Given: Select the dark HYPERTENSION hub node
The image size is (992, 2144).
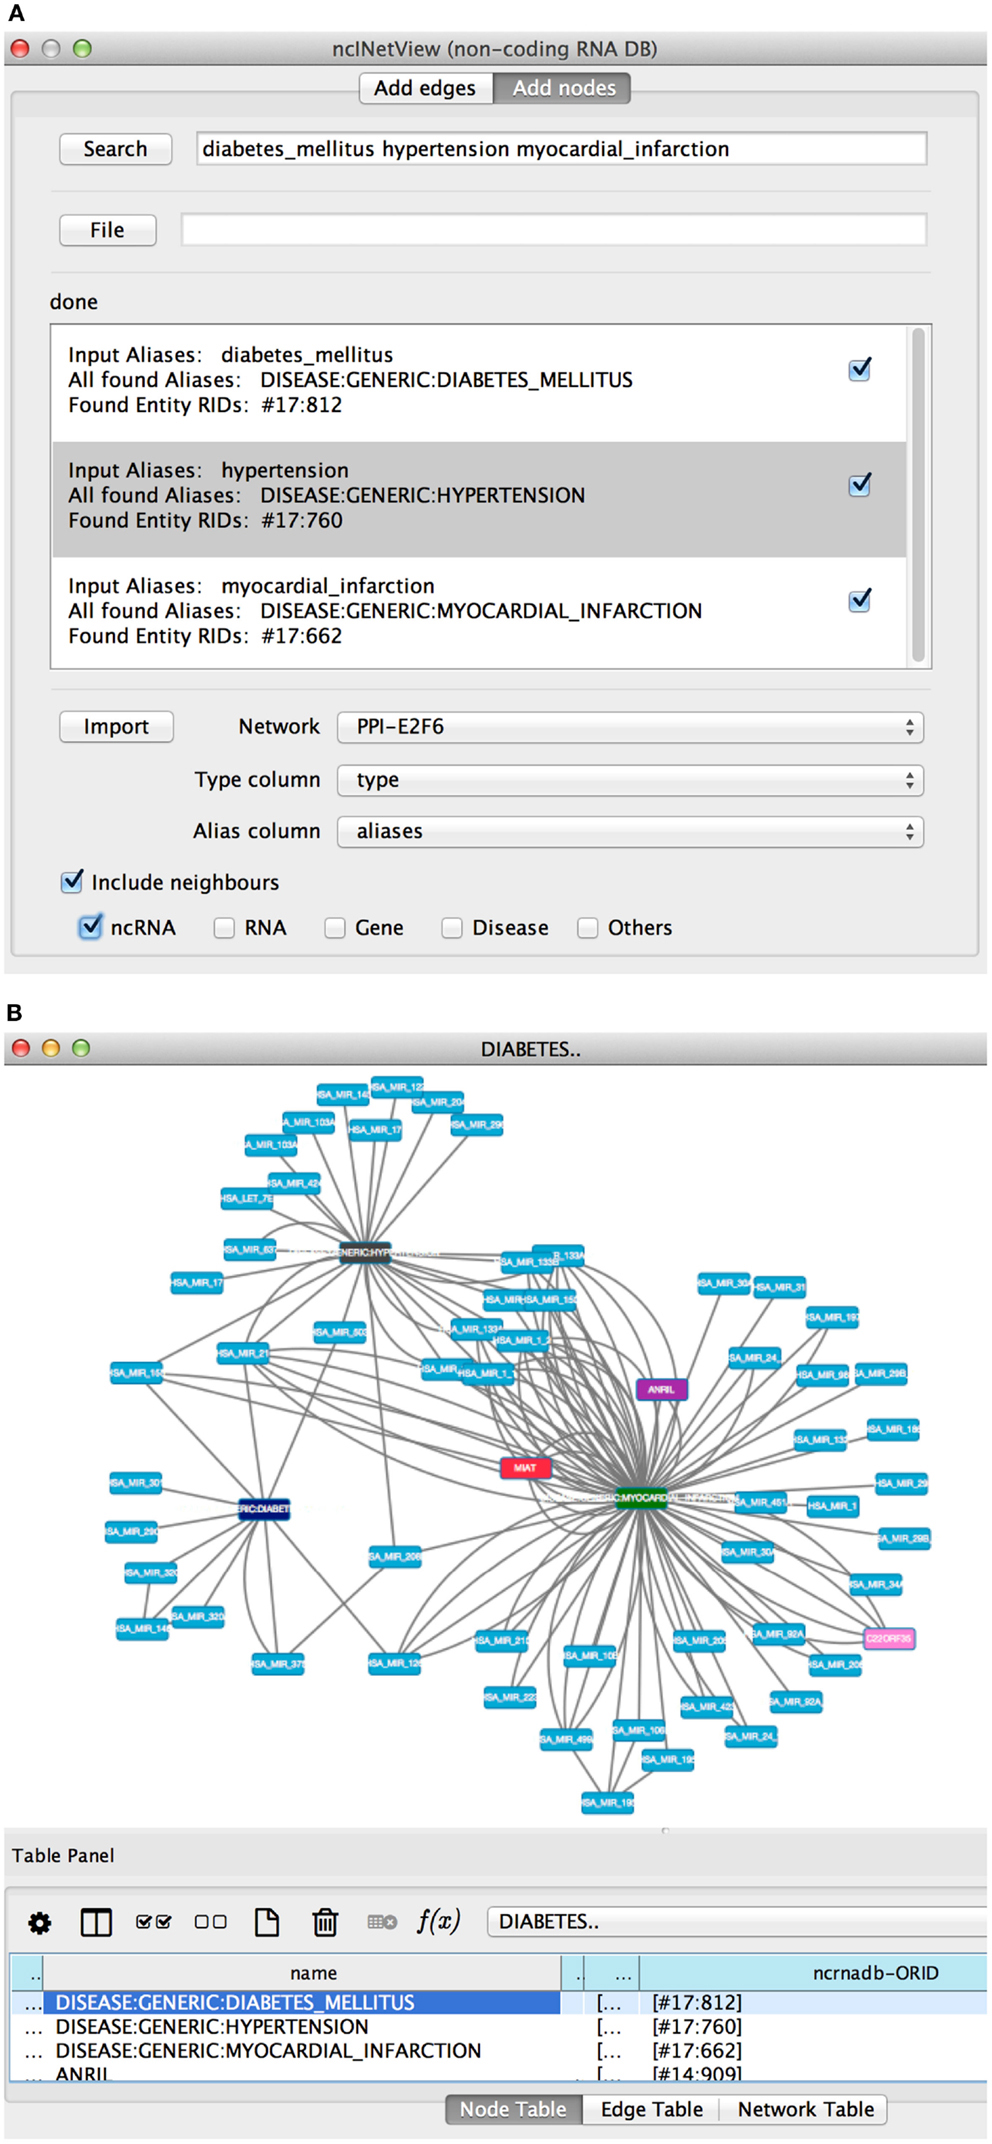Looking at the screenshot, I should (x=365, y=1252).
